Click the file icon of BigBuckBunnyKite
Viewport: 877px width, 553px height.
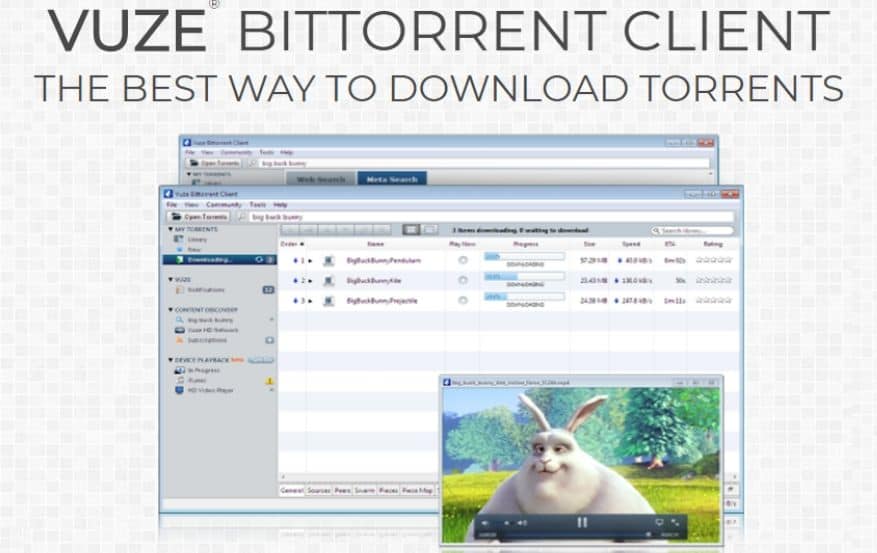[329, 281]
